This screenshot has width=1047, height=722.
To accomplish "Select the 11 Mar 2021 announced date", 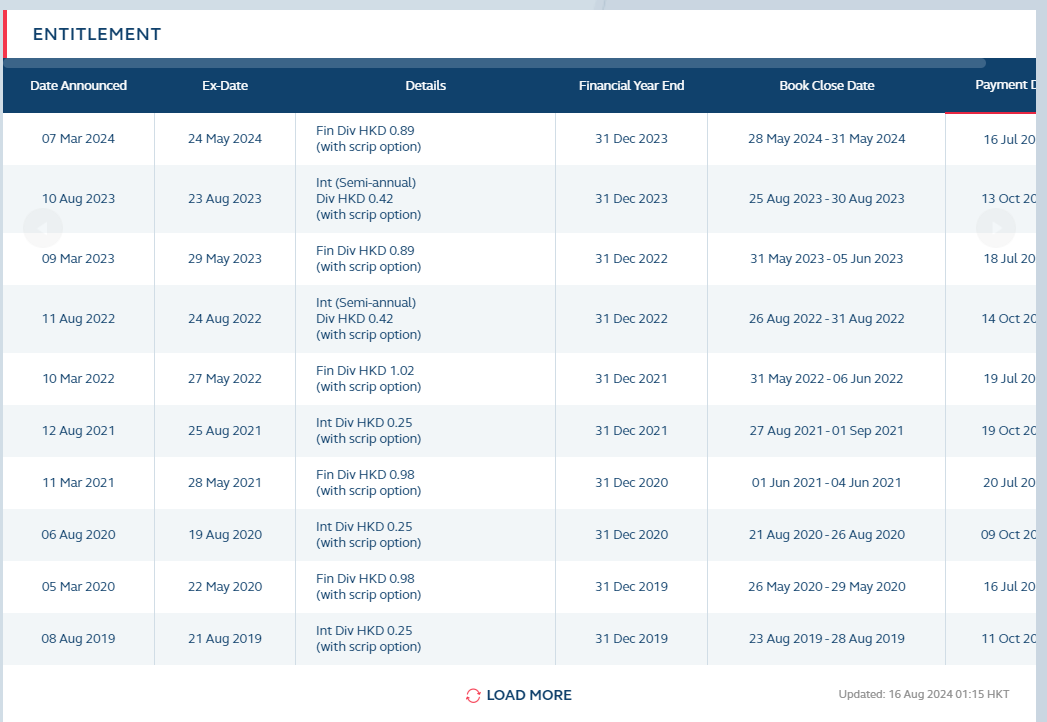I will click(x=78, y=482).
